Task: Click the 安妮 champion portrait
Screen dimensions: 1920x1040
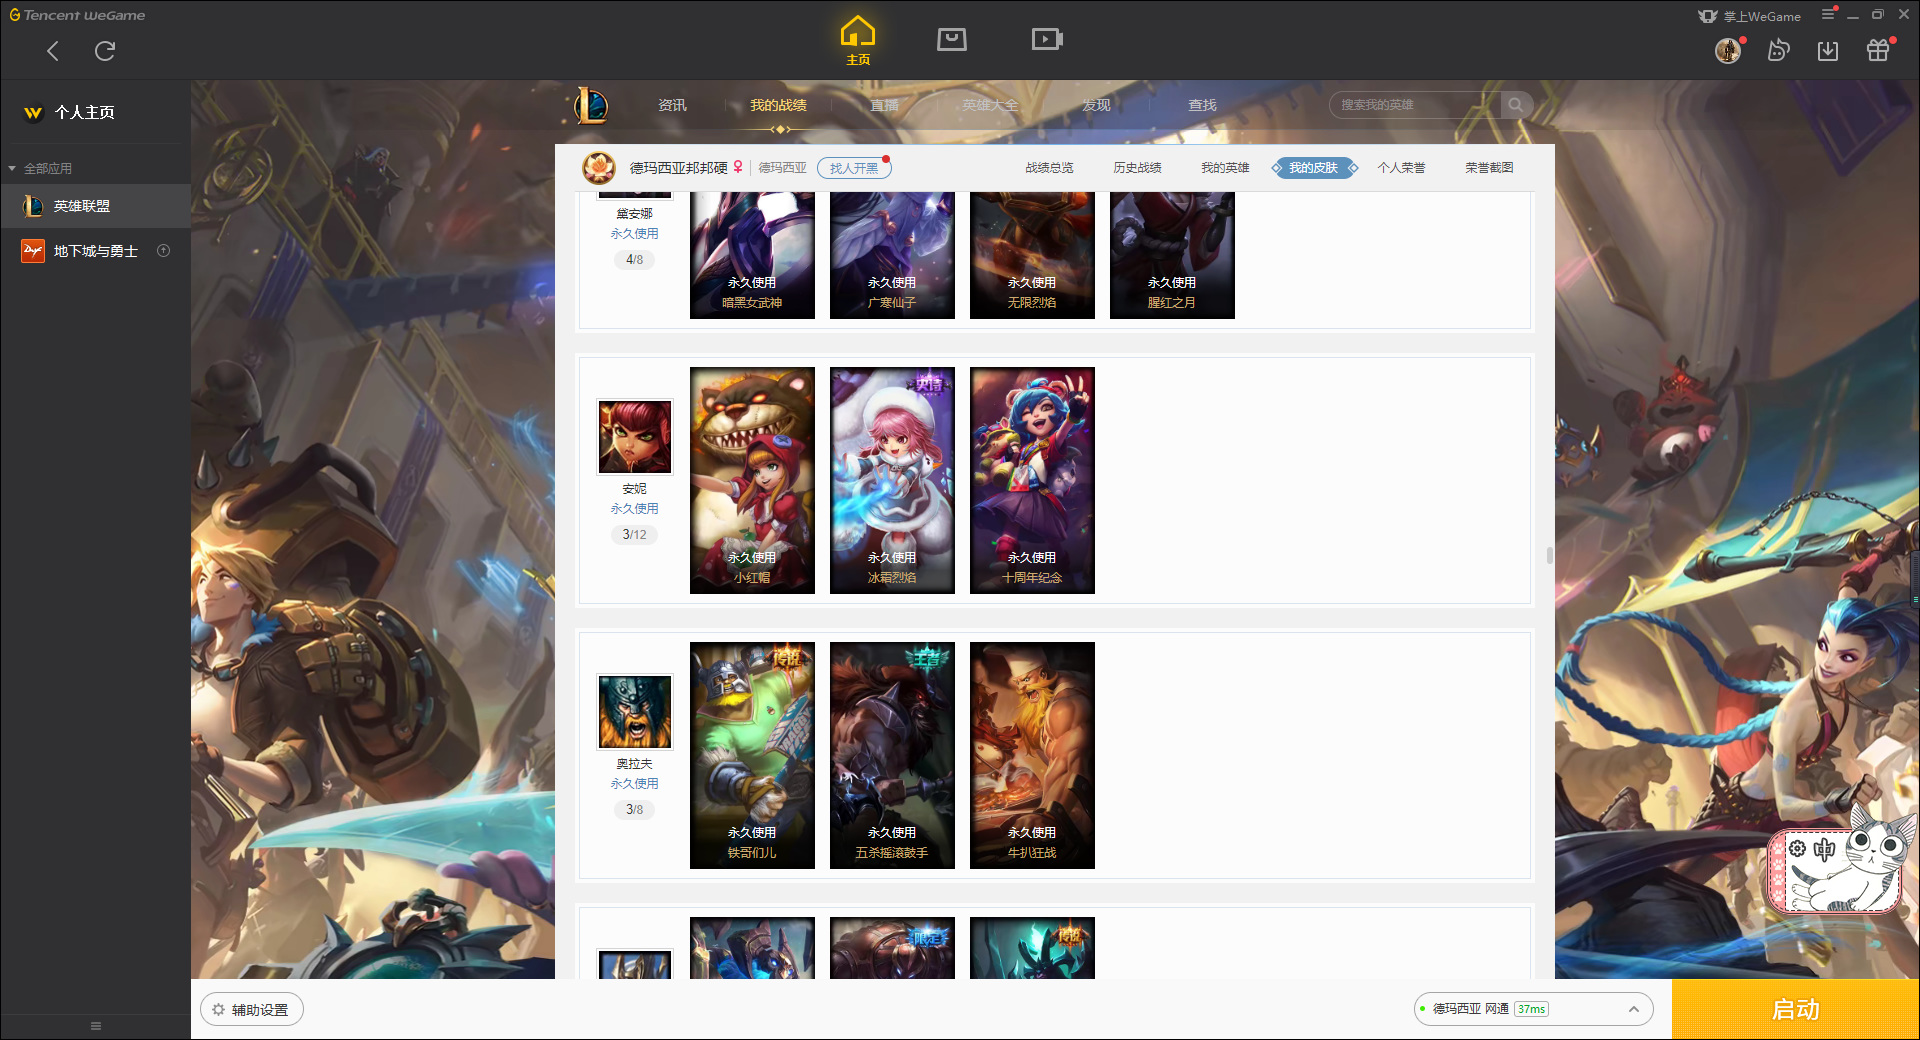Action: [635, 437]
